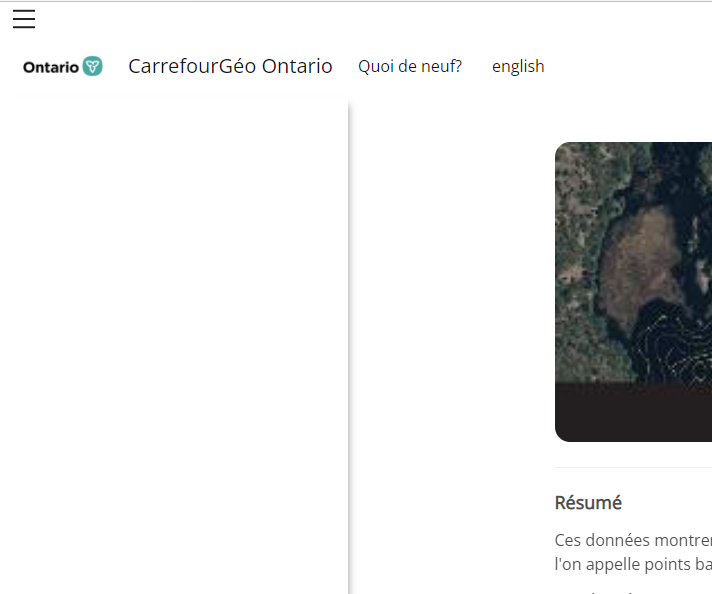712x594 pixels.
Task: Open the Quoi de neuf? menu item
Action: coord(410,66)
